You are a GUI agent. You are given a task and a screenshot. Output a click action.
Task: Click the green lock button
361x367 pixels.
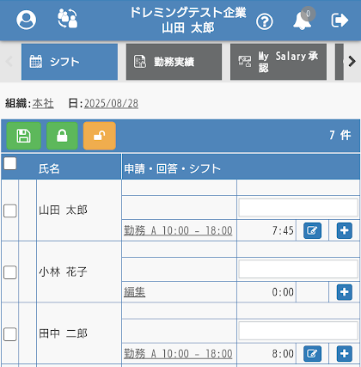(x=62, y=136)
